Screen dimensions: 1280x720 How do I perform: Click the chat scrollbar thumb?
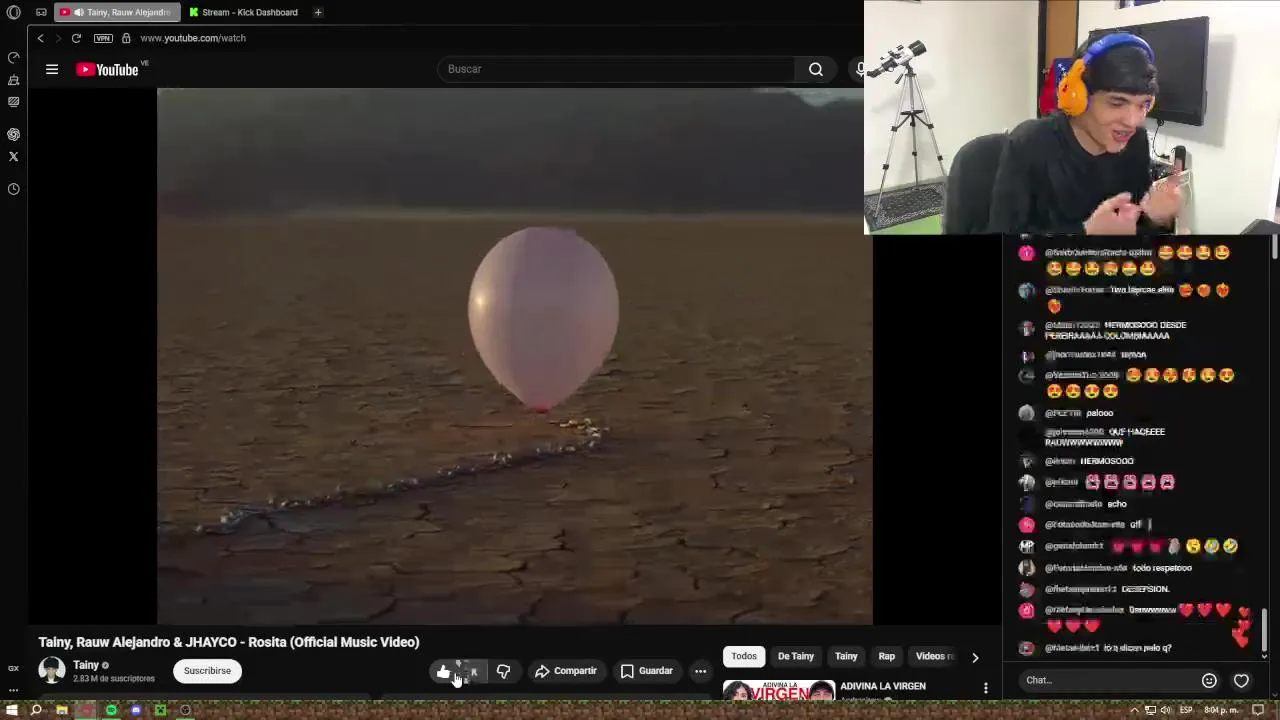tap(1265, 630)
